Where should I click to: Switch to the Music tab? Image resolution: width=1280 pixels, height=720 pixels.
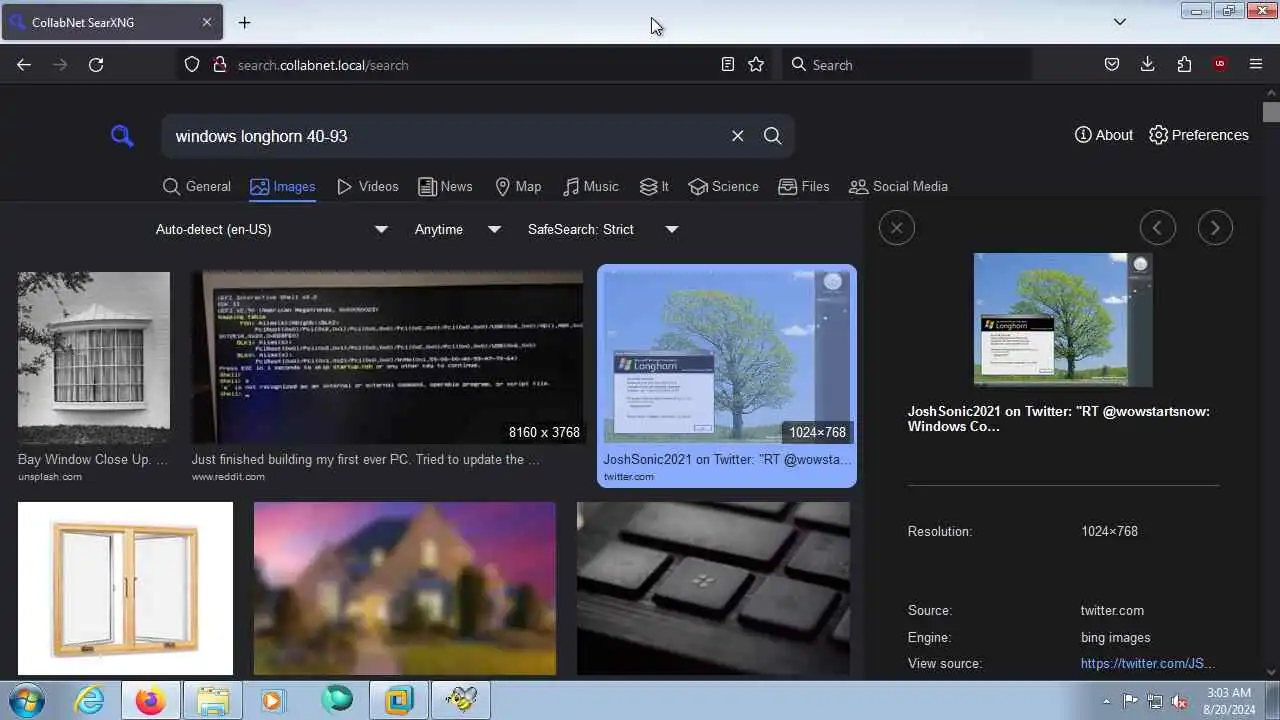point(591,187)
